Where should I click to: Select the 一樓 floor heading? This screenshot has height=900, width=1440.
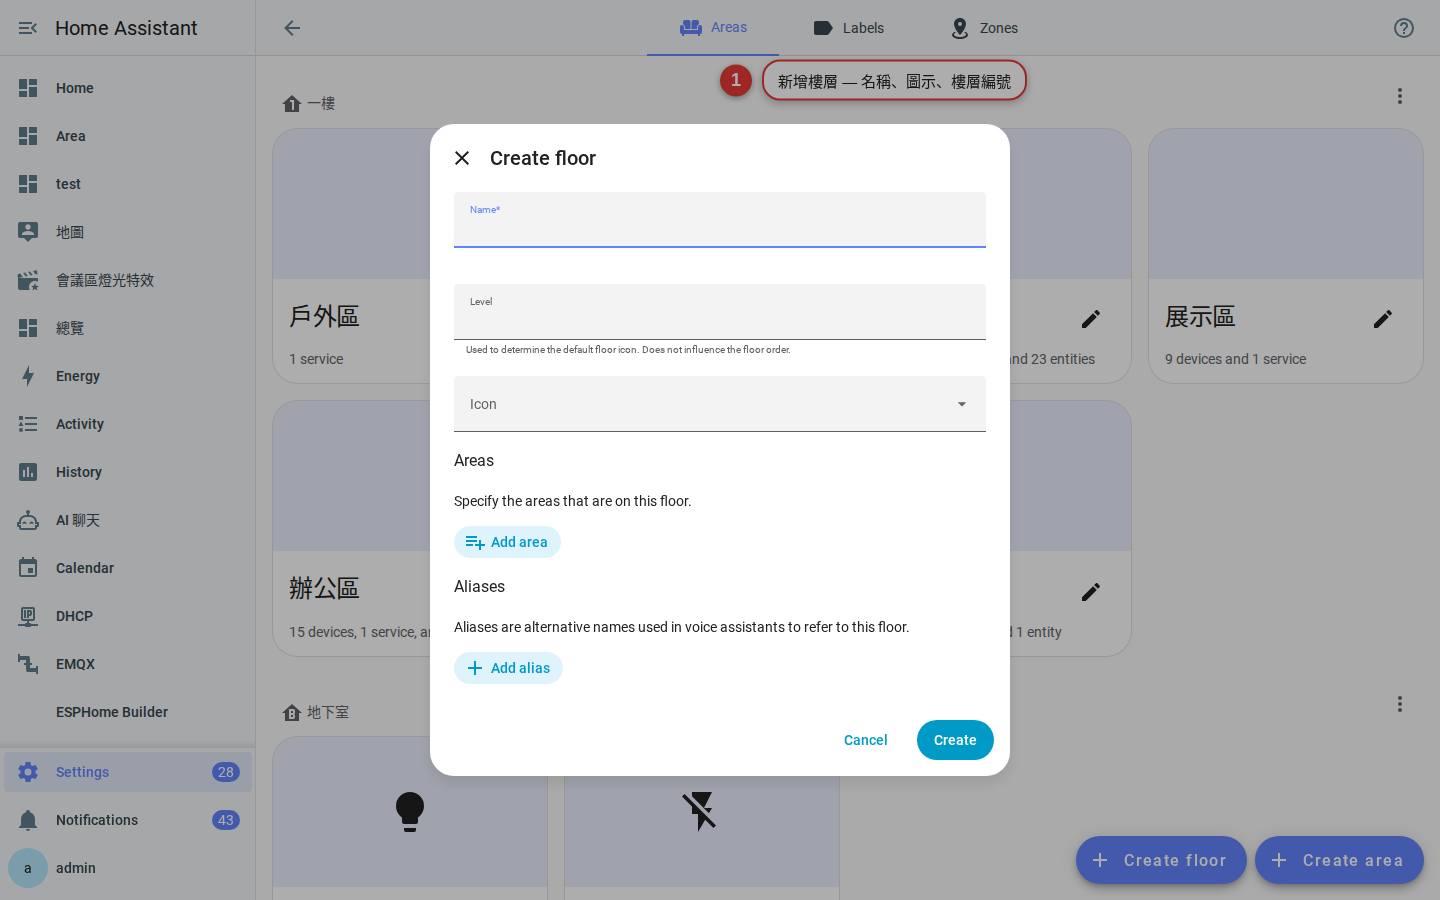coord(309,103)
